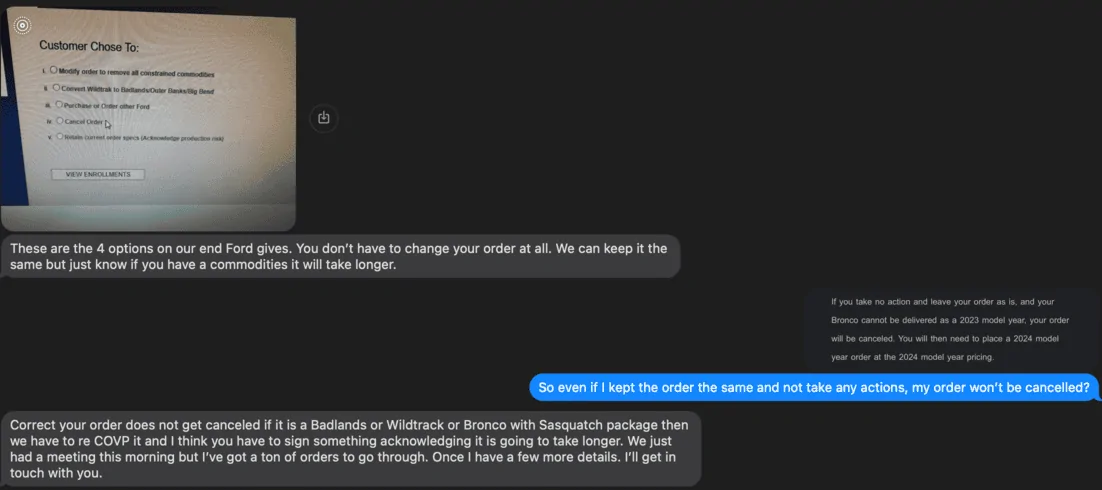Click the Acknowledge production risk text
The image size is (1102, 490).
coord(182,138)
